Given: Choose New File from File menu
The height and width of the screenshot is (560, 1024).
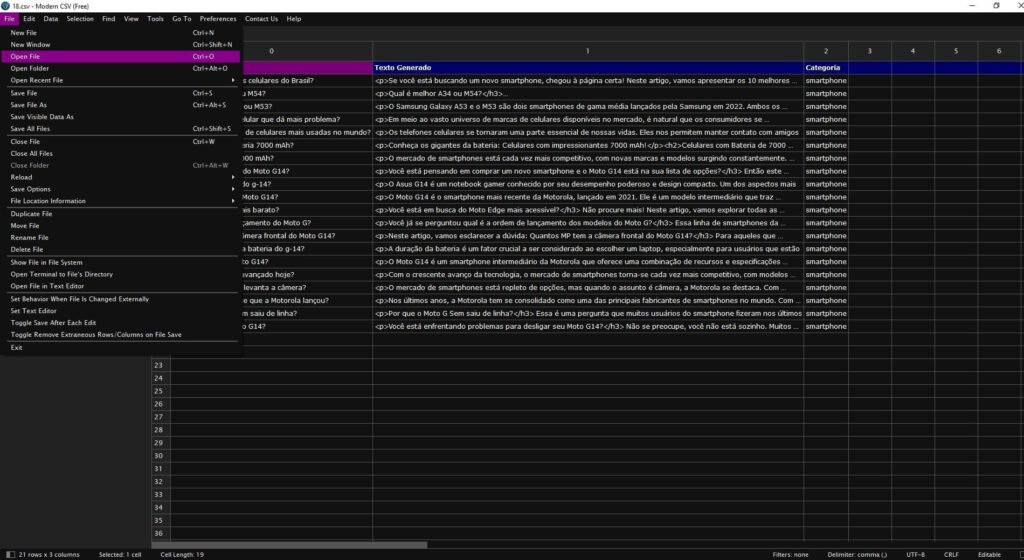Looking at the screenshot, I should tap(120, 33).
